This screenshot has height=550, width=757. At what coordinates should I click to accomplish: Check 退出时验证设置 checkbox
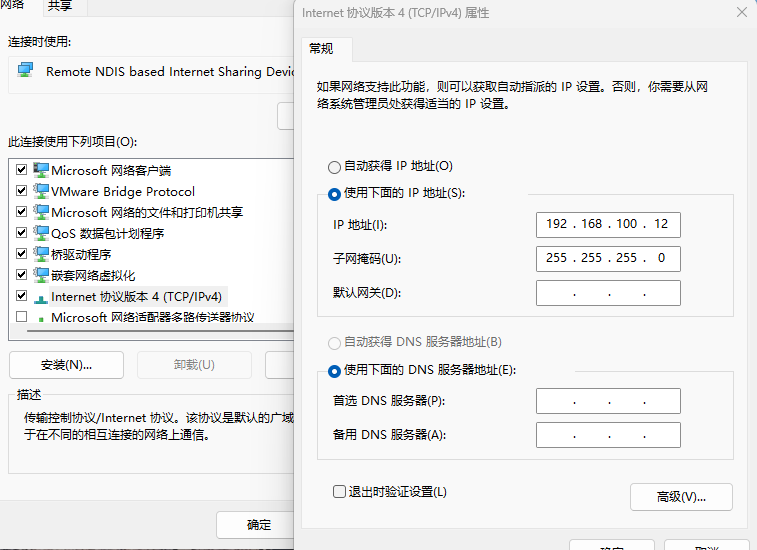[339, 492]
